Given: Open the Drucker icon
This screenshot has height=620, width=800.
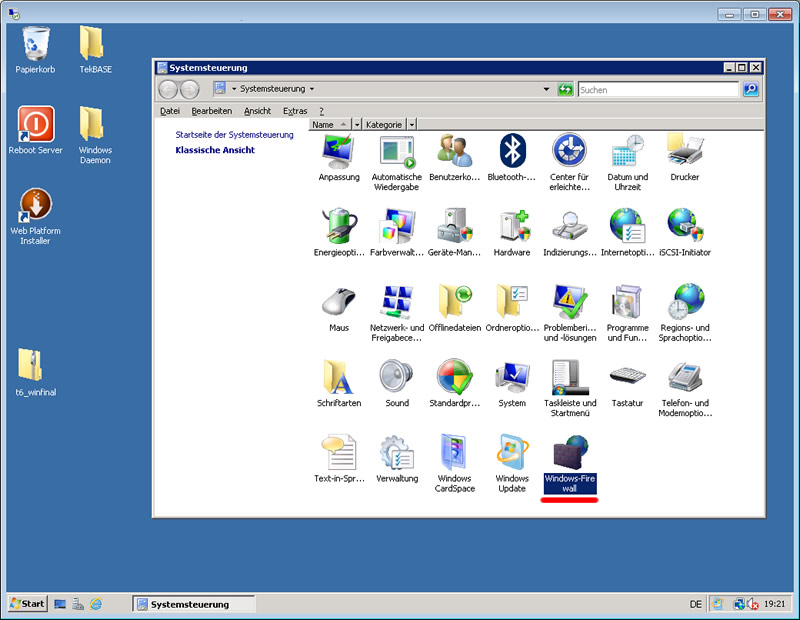Looking at the screenshot, I should tap(685, 158).
